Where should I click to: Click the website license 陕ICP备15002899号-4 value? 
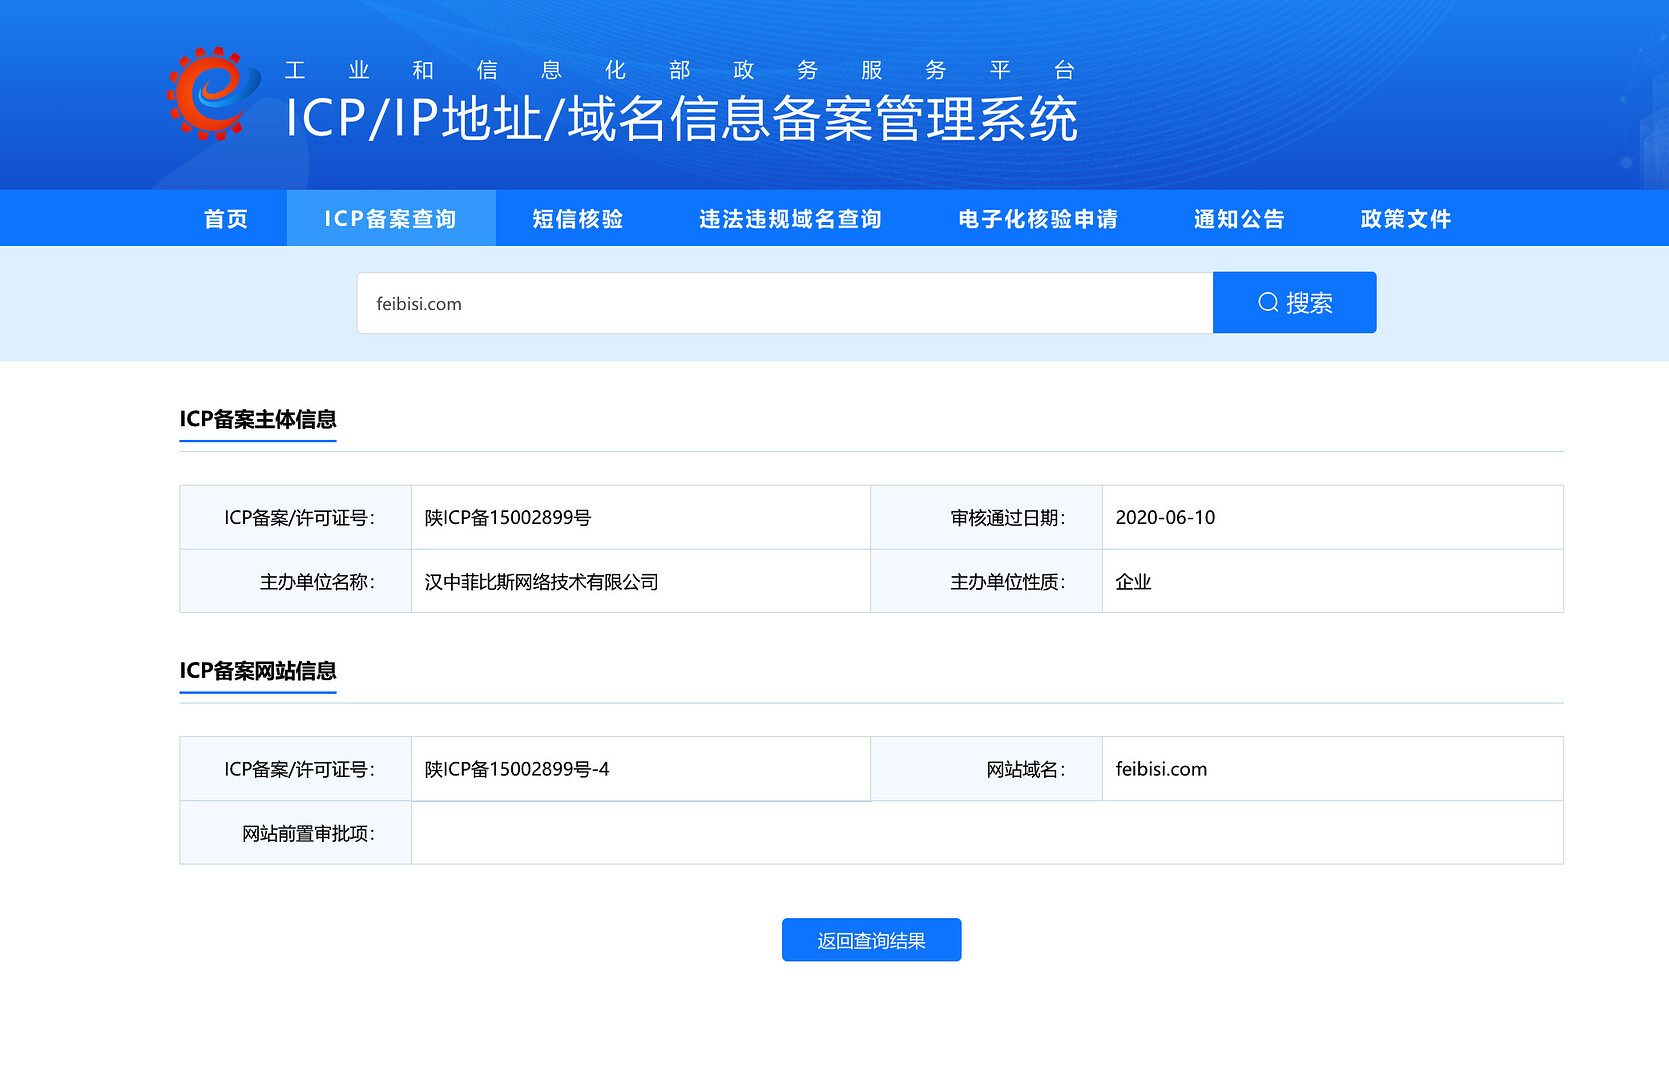[517, 770]
